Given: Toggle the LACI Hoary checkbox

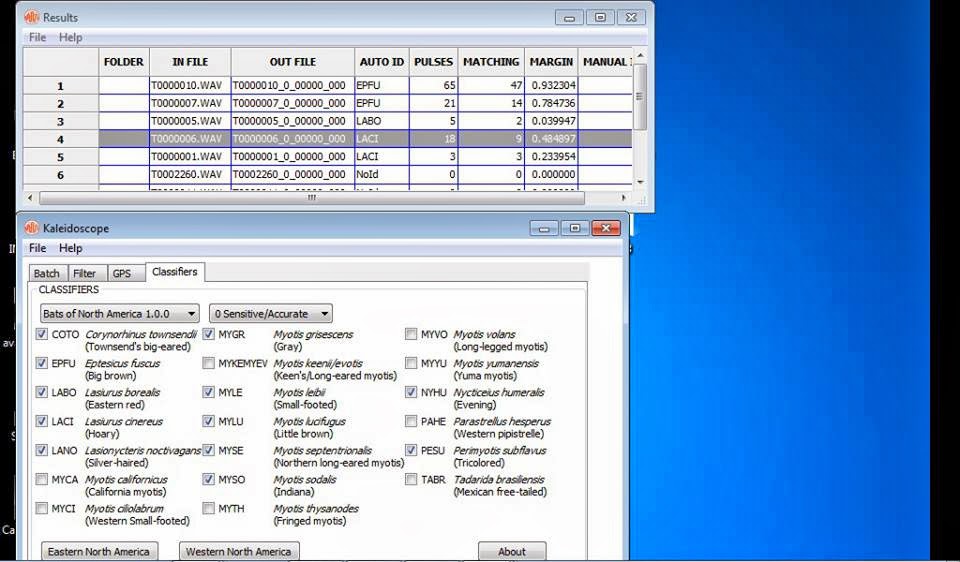Looking at the screenshot, I should pos(42,421).
